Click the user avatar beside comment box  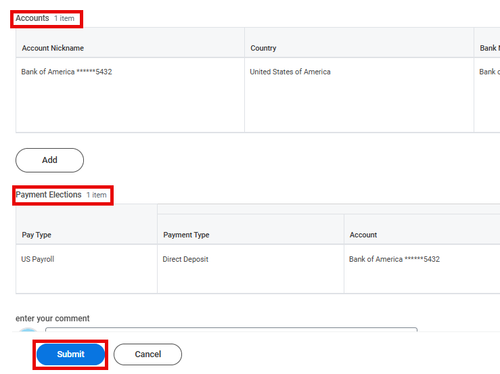coord(28,330)
